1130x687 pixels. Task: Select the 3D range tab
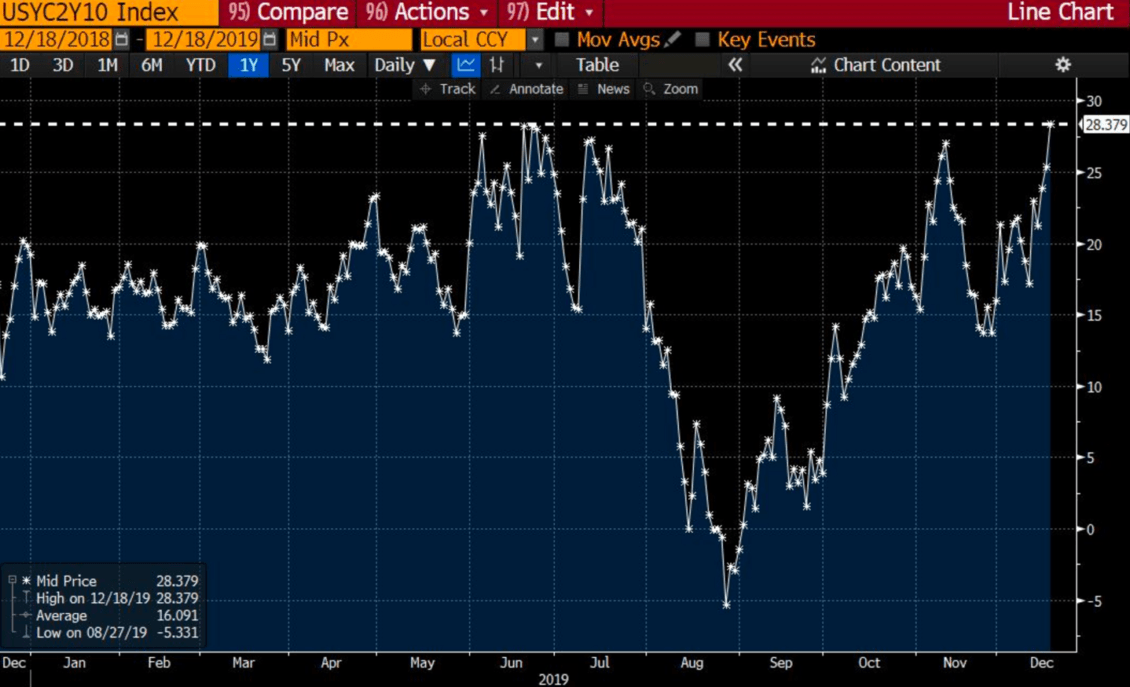click(63, 65)
